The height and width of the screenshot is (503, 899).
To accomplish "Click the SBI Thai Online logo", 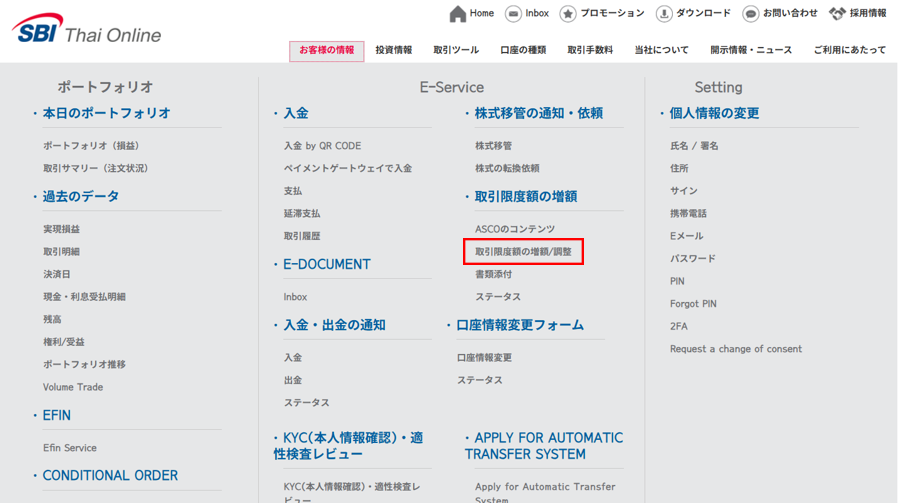I will 87,29.
